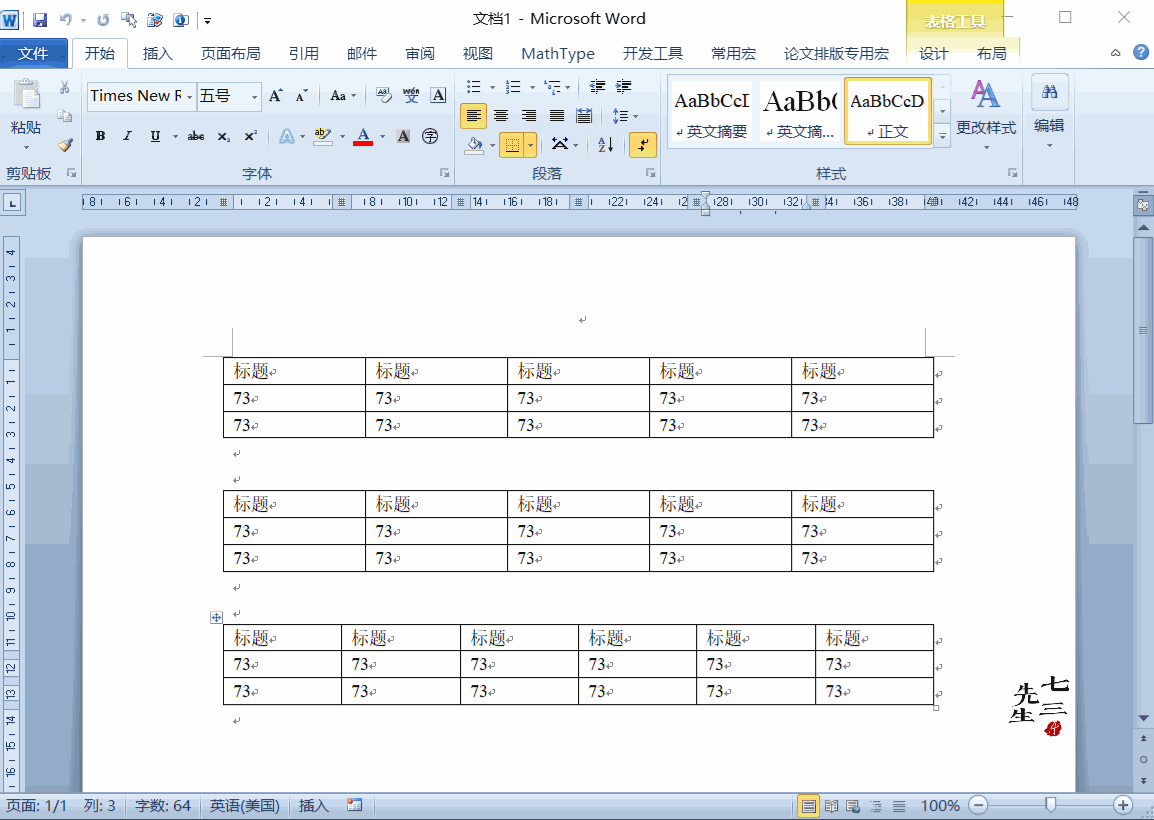Click the Decrease Indent icon
This screenshot has width=1154, height=820.
pyautogui.click(x=597, y=87)
